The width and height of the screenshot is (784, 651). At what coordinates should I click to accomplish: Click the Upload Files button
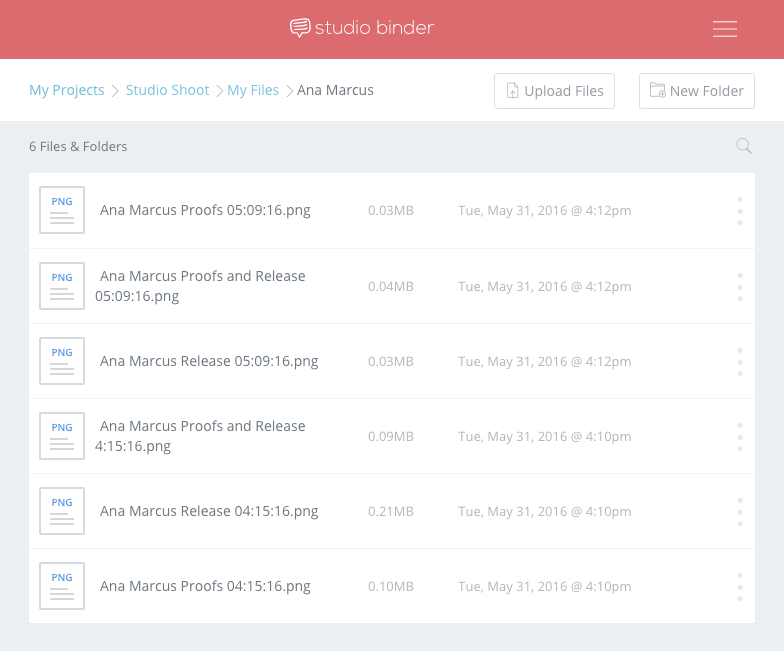click(554, 91)
